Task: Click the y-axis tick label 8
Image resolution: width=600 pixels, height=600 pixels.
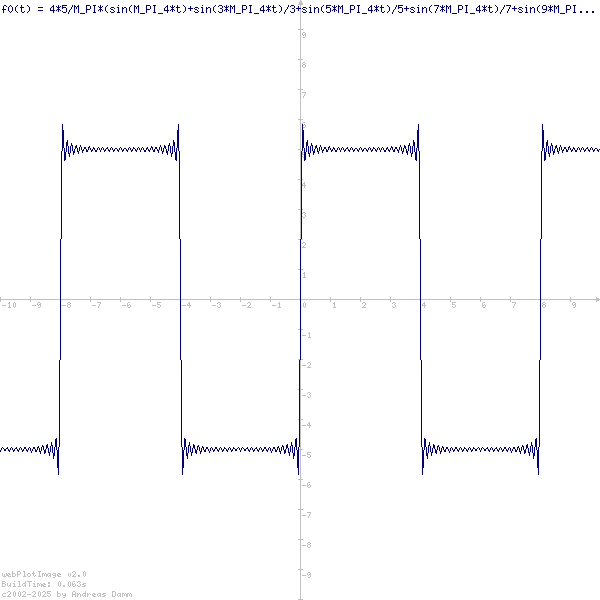Action: [x=304, y=65]
